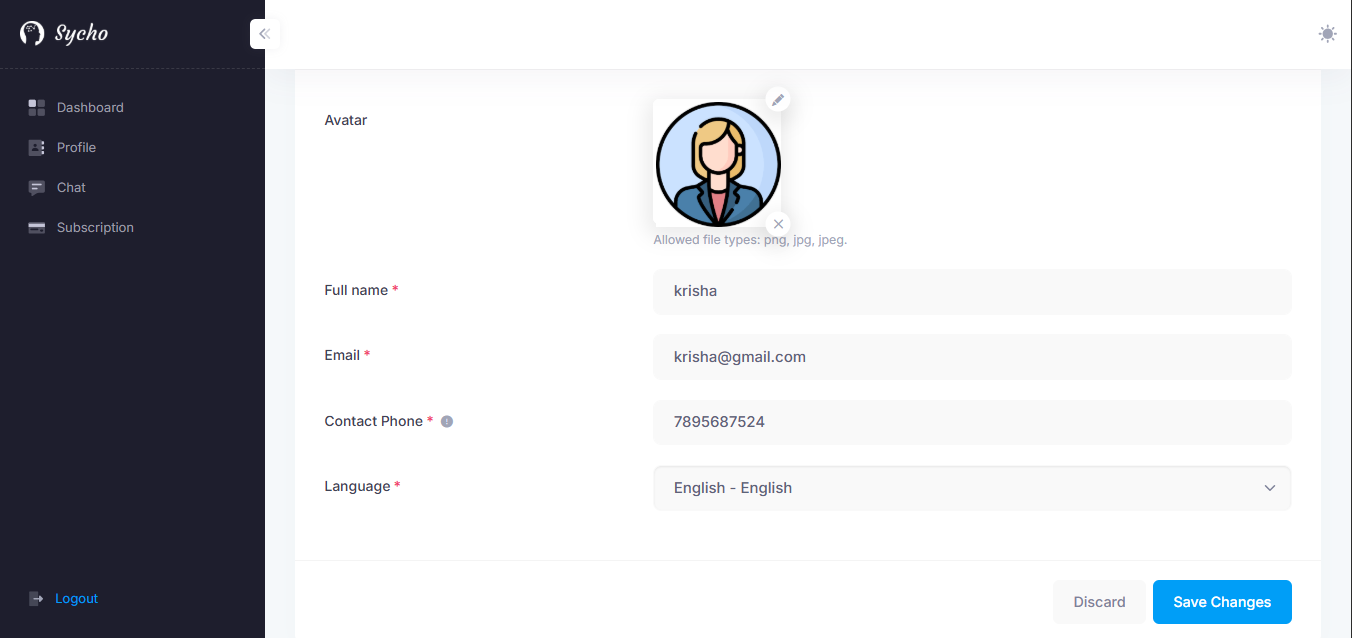Click the Sycho logo icon

(x=32, y=34)
